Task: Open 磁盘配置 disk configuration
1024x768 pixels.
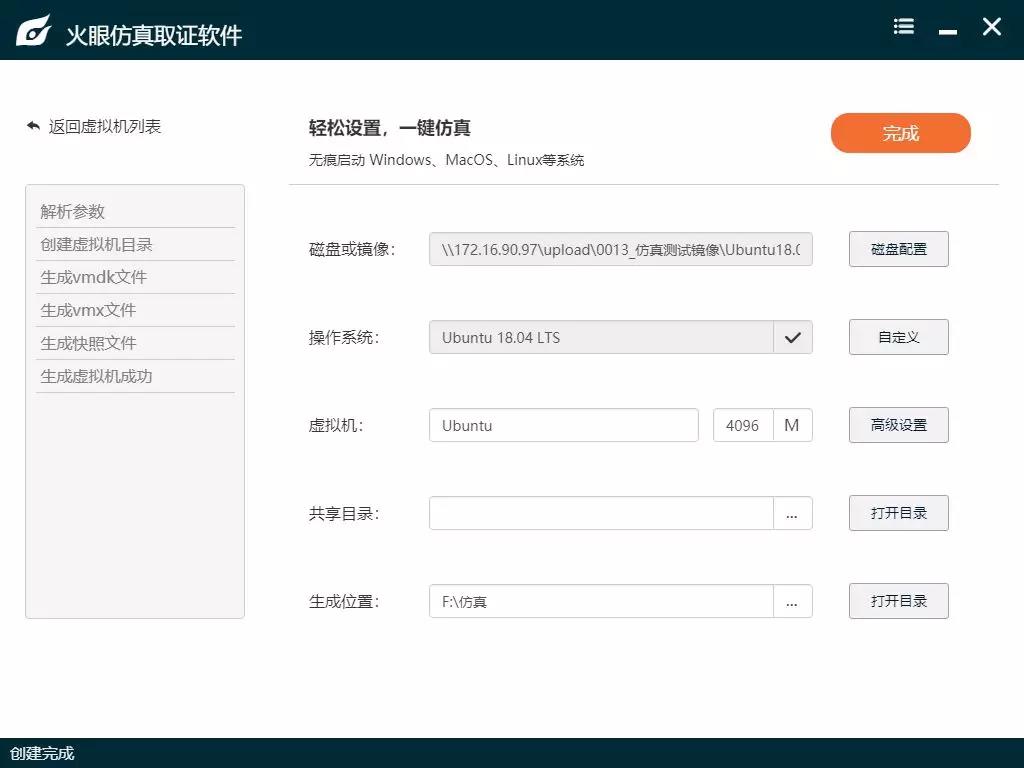Action: tap(898, 249)
